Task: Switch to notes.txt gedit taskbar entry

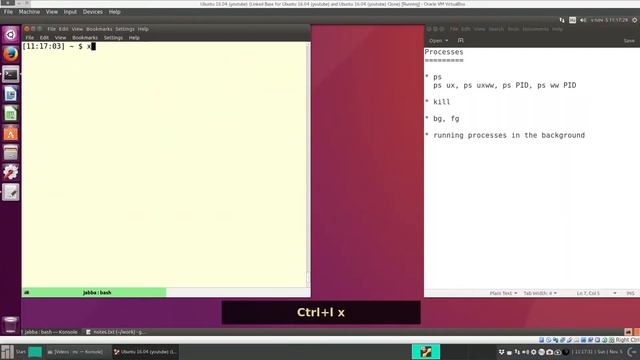Action: coord(116,332)
